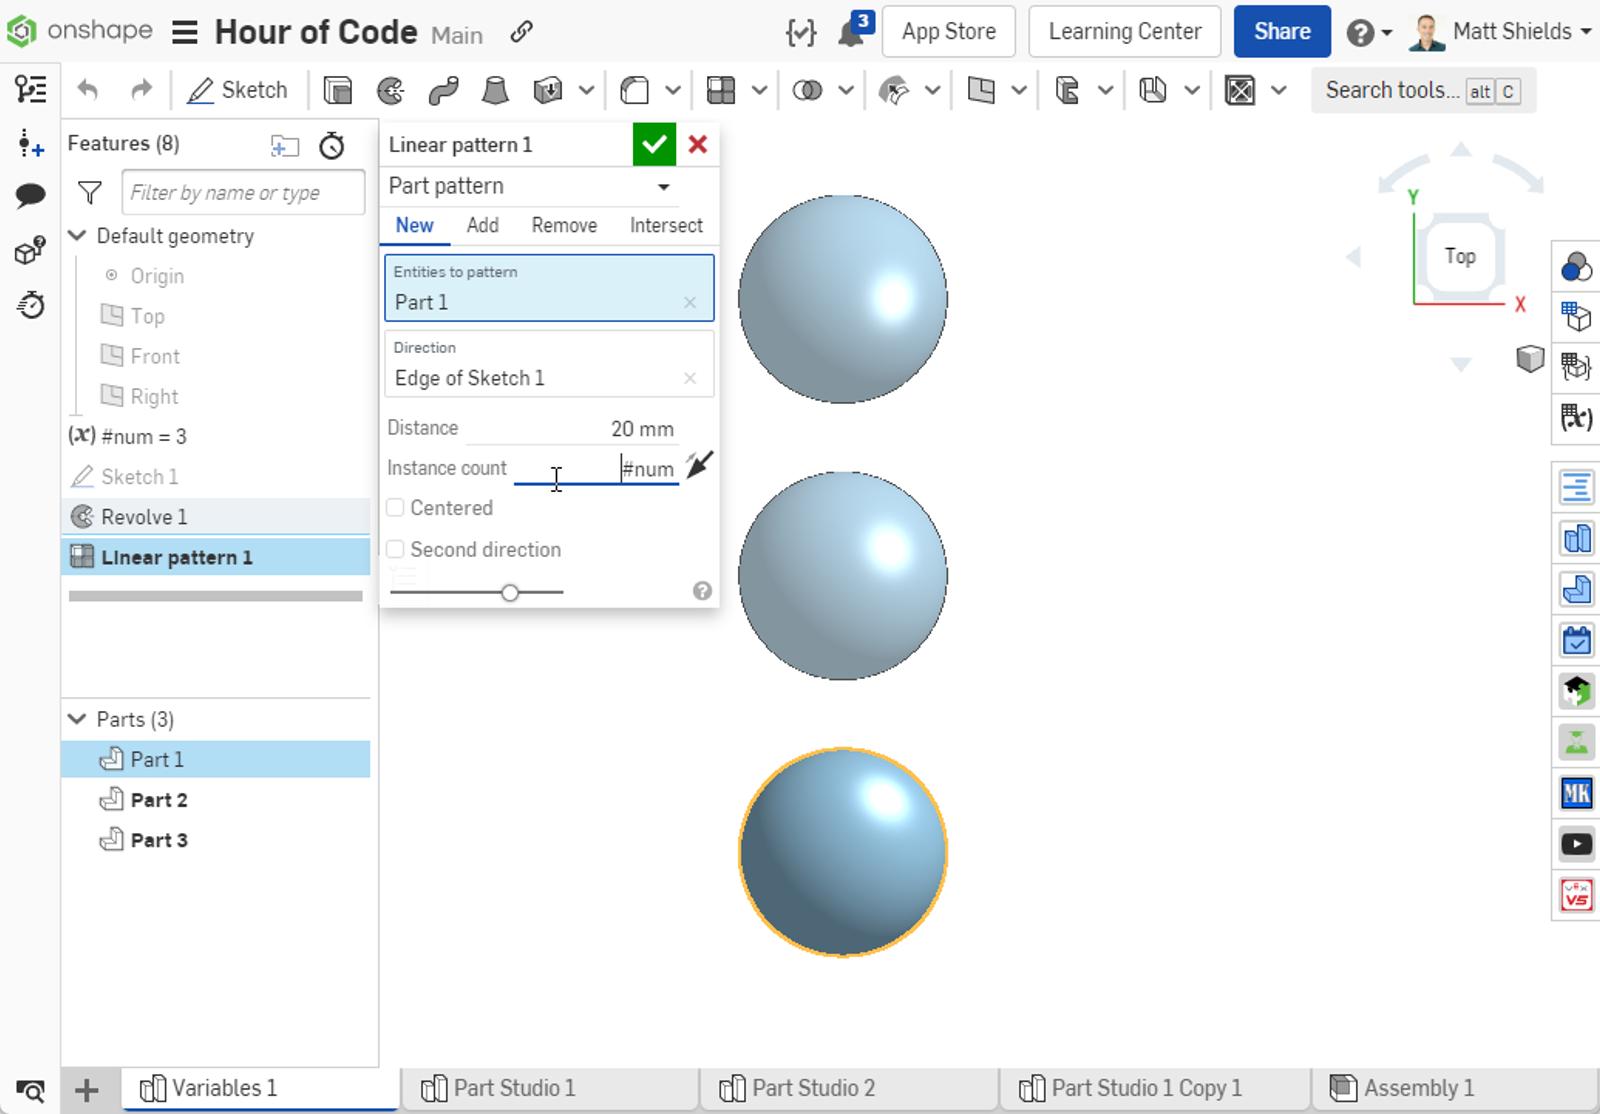
Task: Open the Learning Center link
Action: [x=1124, y=32]
